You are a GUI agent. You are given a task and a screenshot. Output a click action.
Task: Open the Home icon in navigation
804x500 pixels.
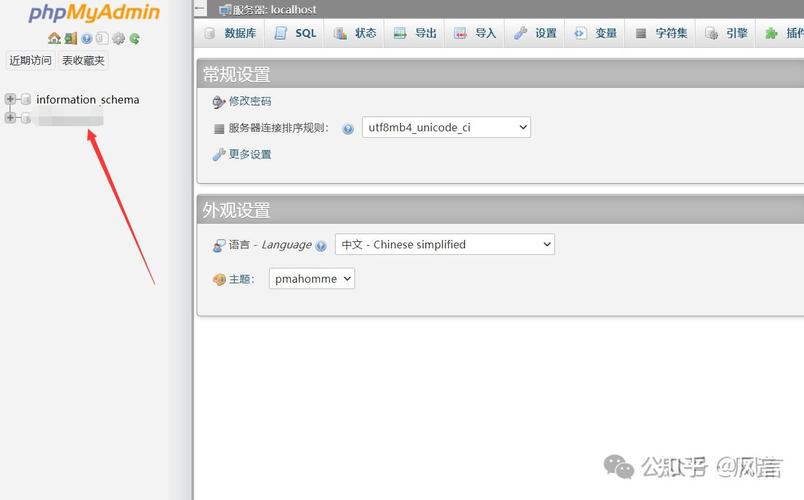tap(54, 38)
